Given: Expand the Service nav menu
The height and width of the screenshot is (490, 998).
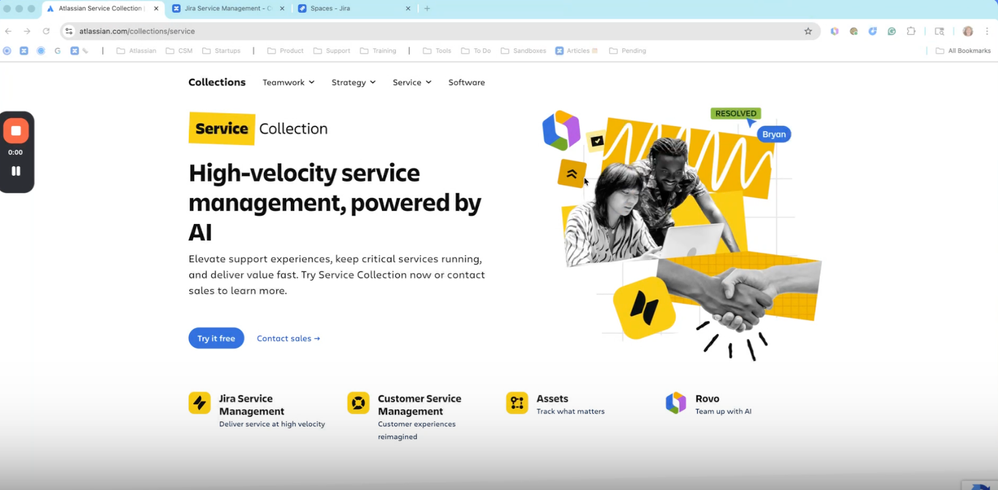Looking at the screenshot, I should 412,82.
